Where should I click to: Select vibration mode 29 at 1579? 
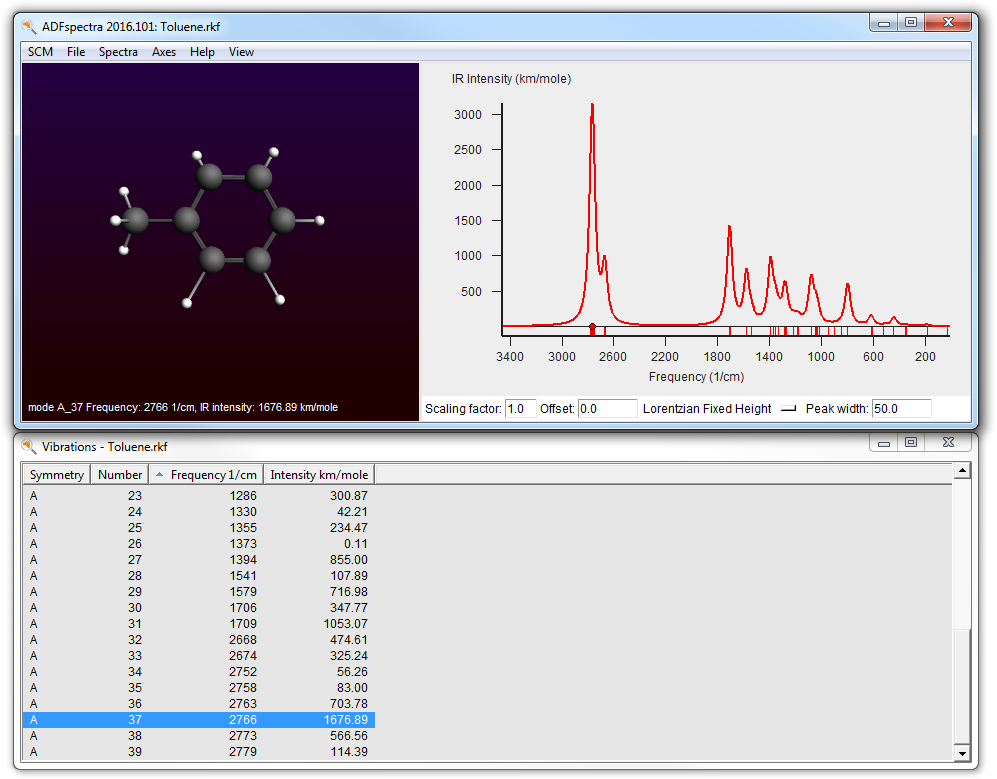coord(198,591)
